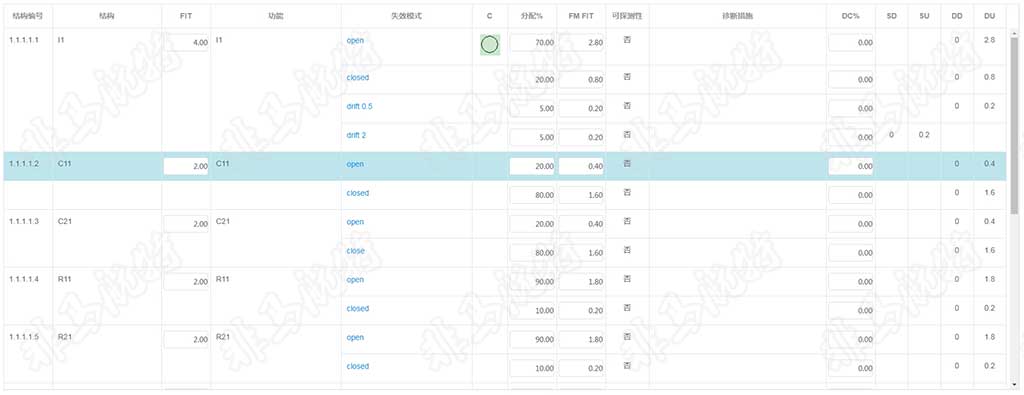Viewport: 1024px width, 395px height.
Task: Click the R21 FIT field showing 2.00
Action: click(x=186, y=340)
